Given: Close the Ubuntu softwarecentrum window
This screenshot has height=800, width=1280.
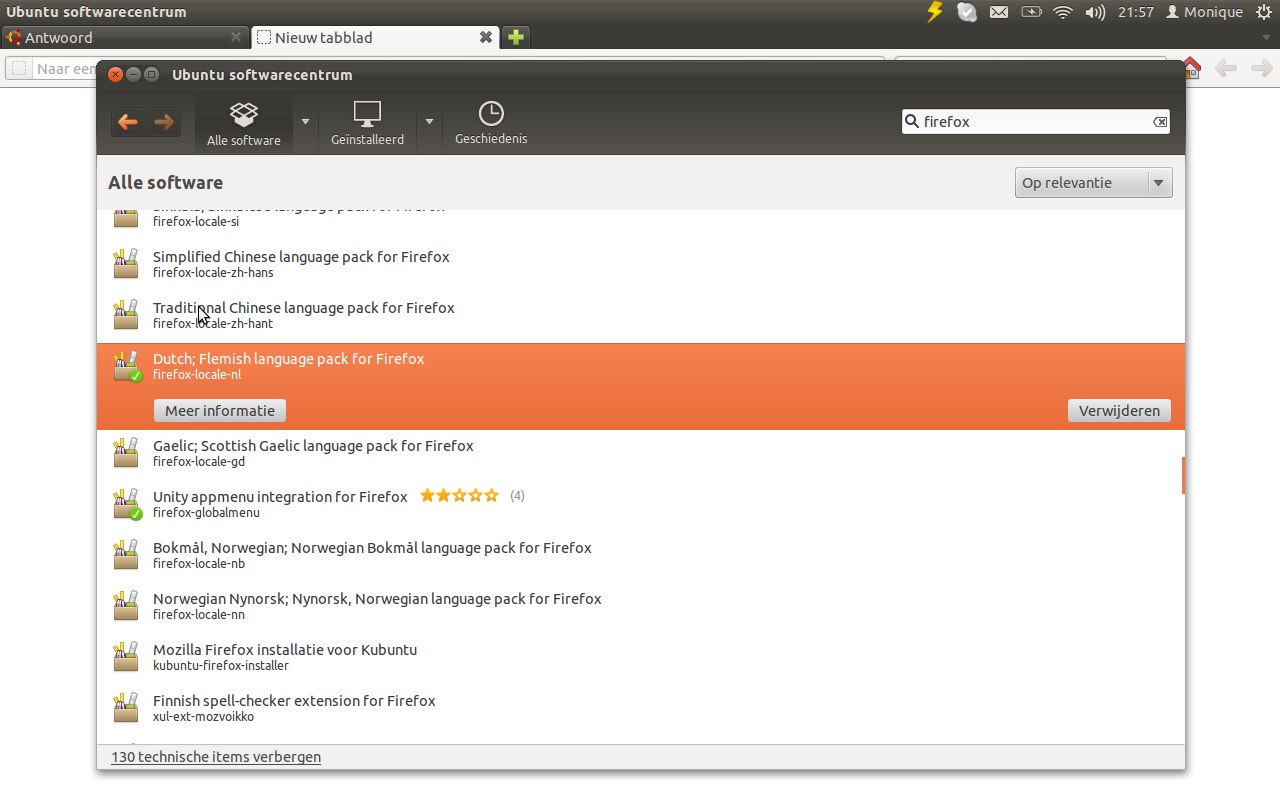Looking at the screenshot, I should [115, 74].
